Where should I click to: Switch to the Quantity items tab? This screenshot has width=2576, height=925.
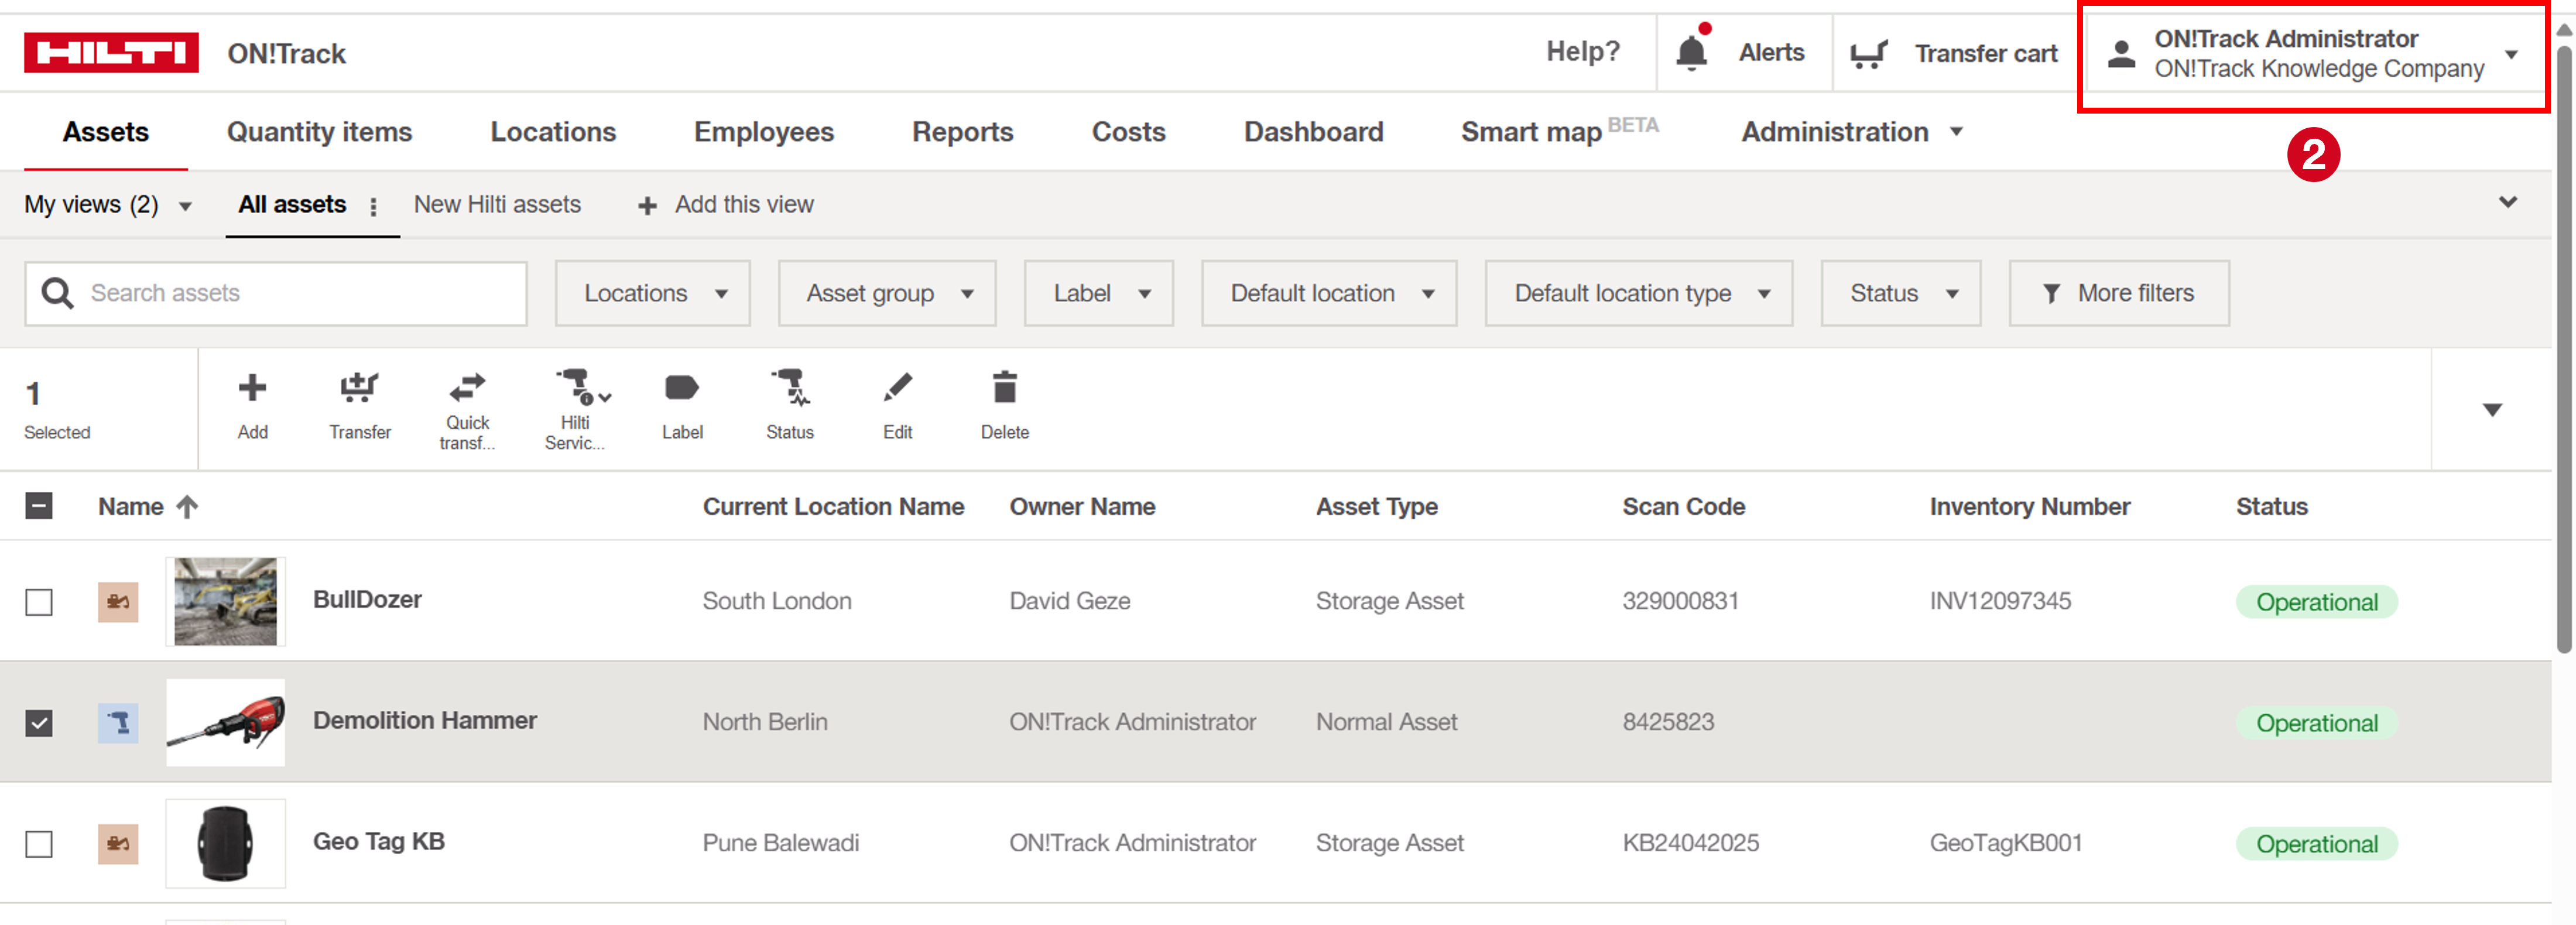coord(319,132)
